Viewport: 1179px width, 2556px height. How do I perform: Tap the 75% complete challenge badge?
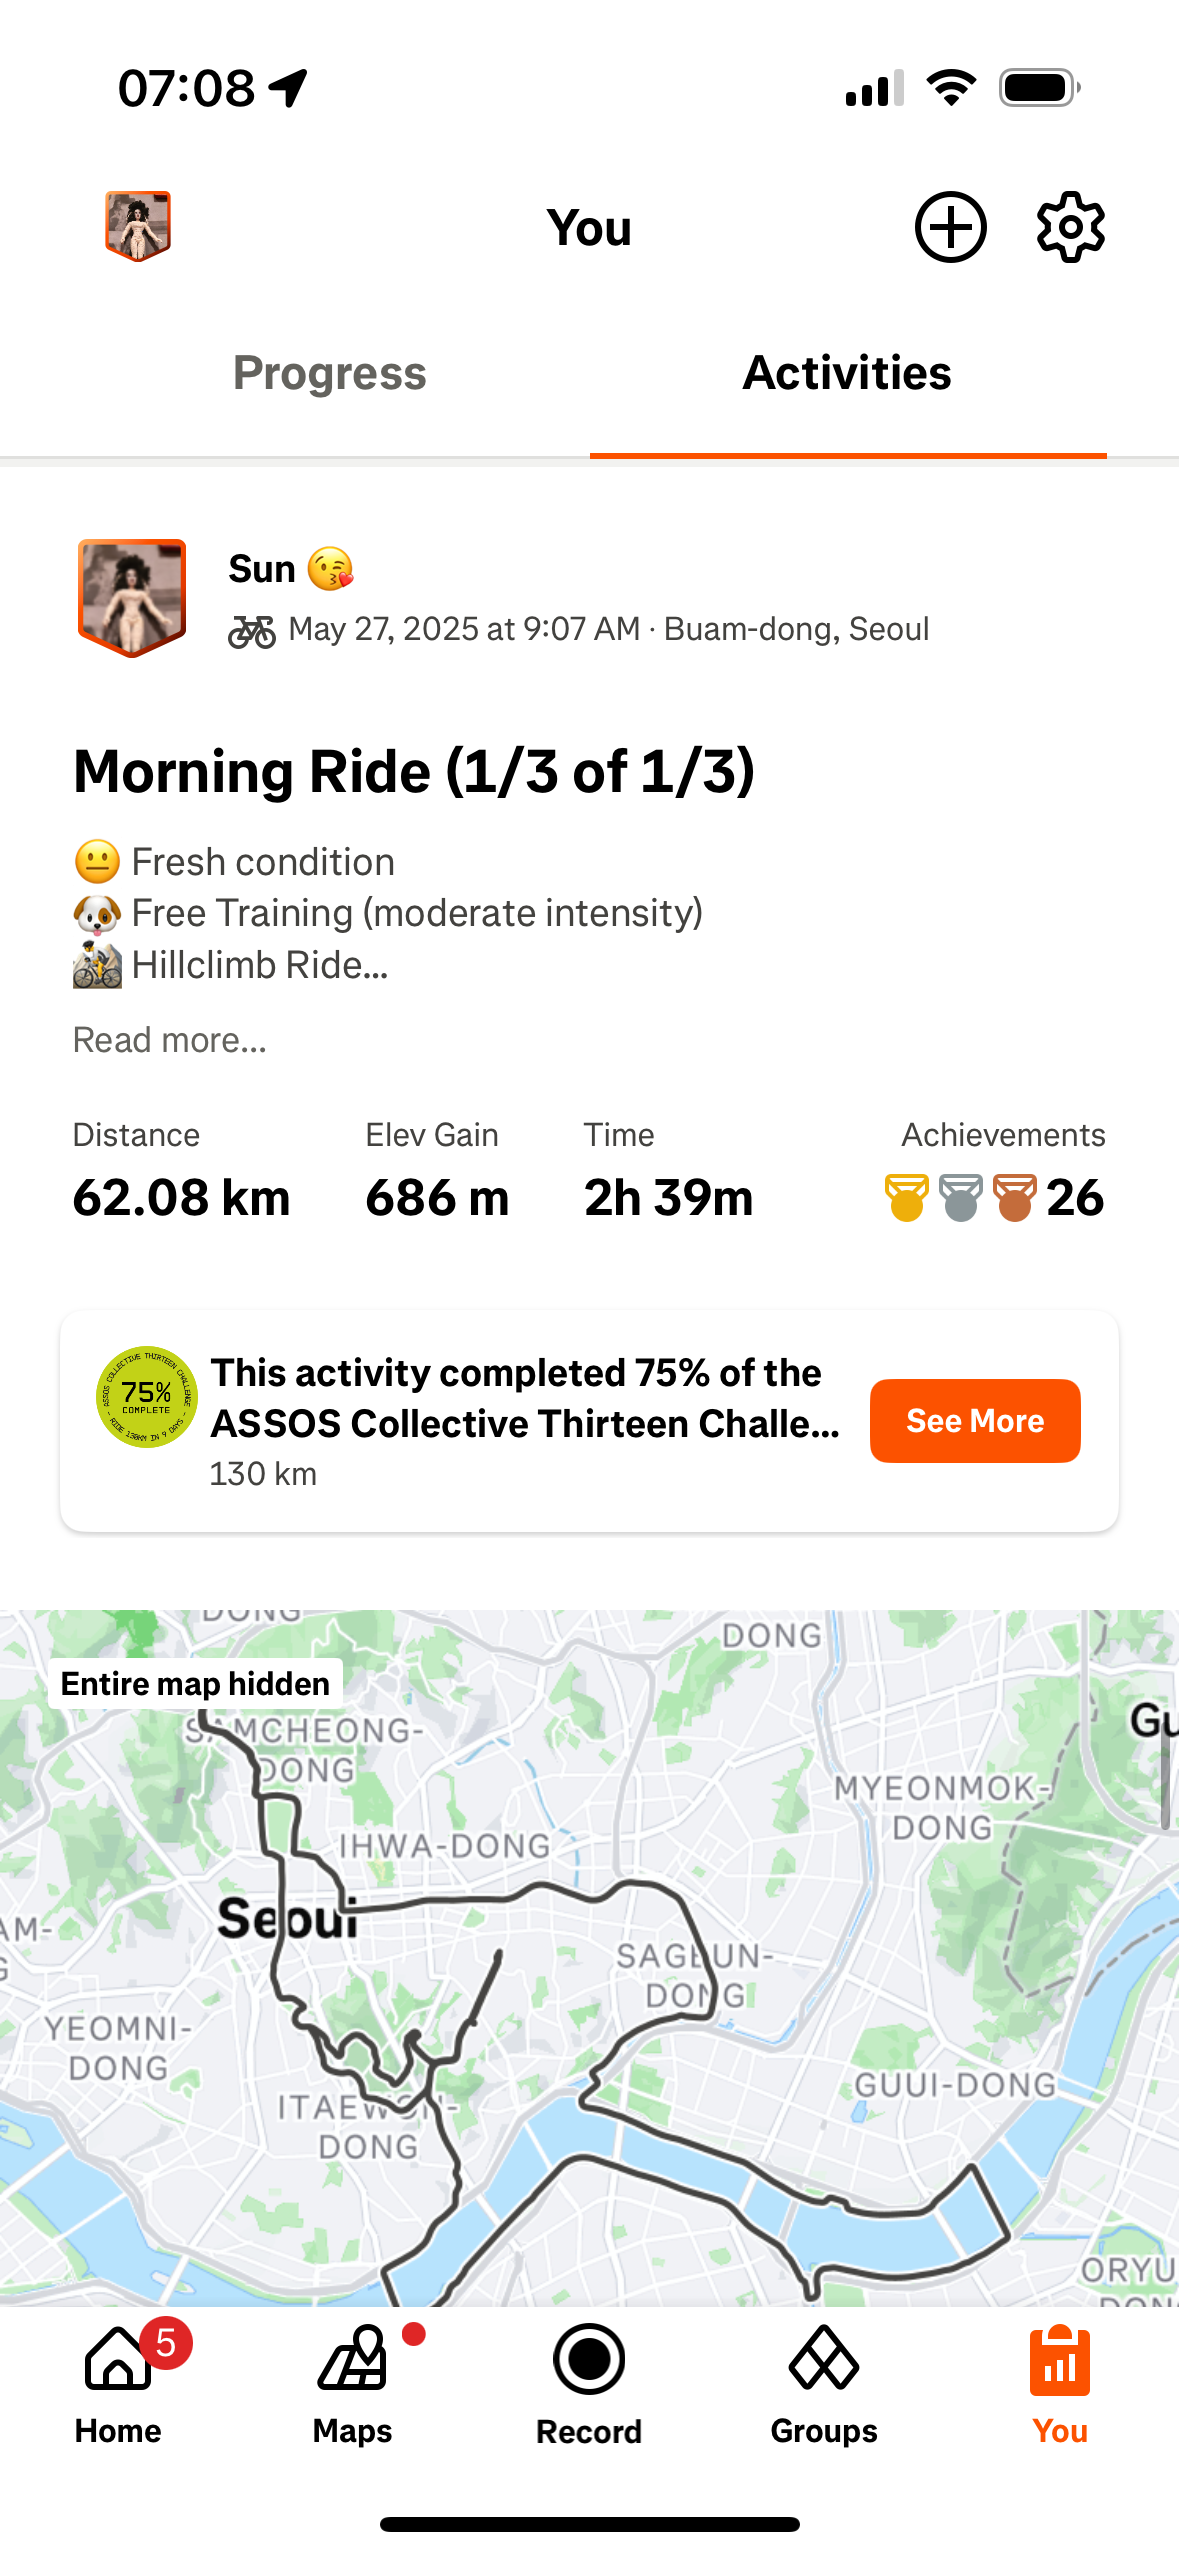(146, 1396)
